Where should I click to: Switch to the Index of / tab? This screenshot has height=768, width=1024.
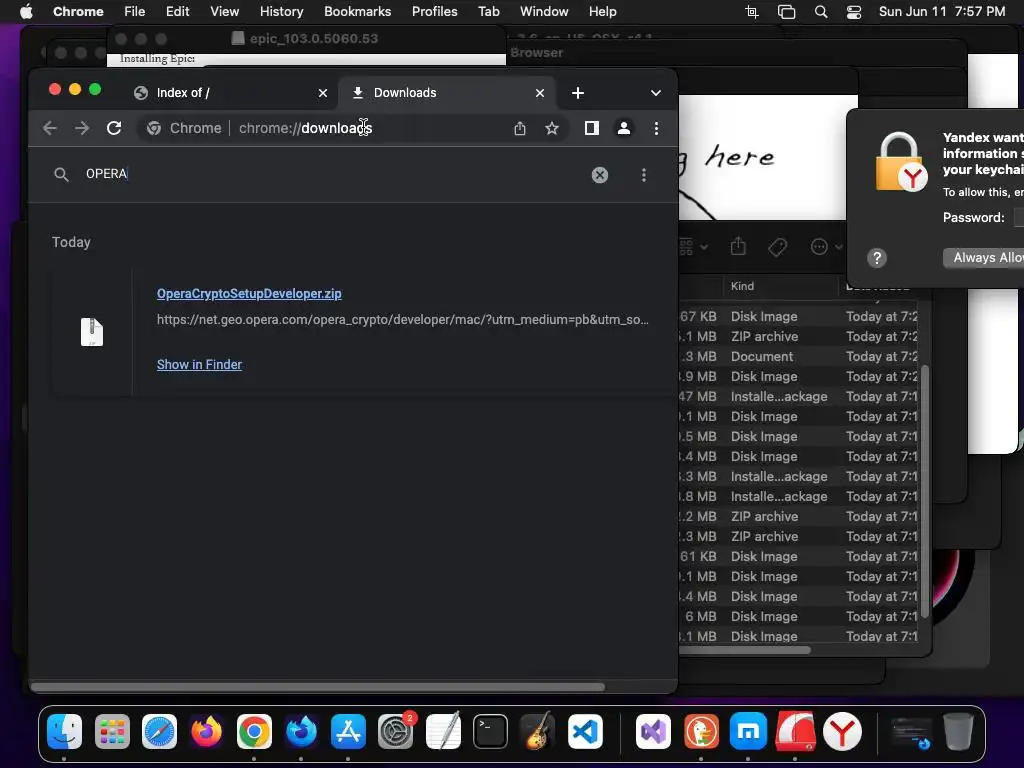(225, 93)
